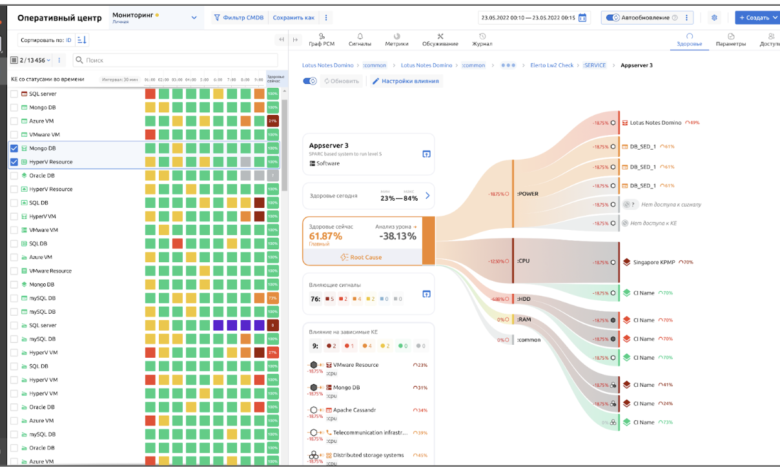780x470 pixels.
Task: Select the No-access к сигналу node
Action: coord(662,204)
